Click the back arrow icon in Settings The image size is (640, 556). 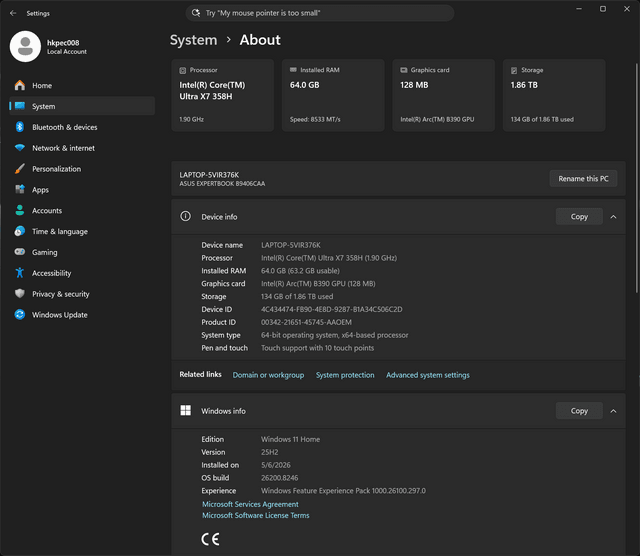click(13, 13)
